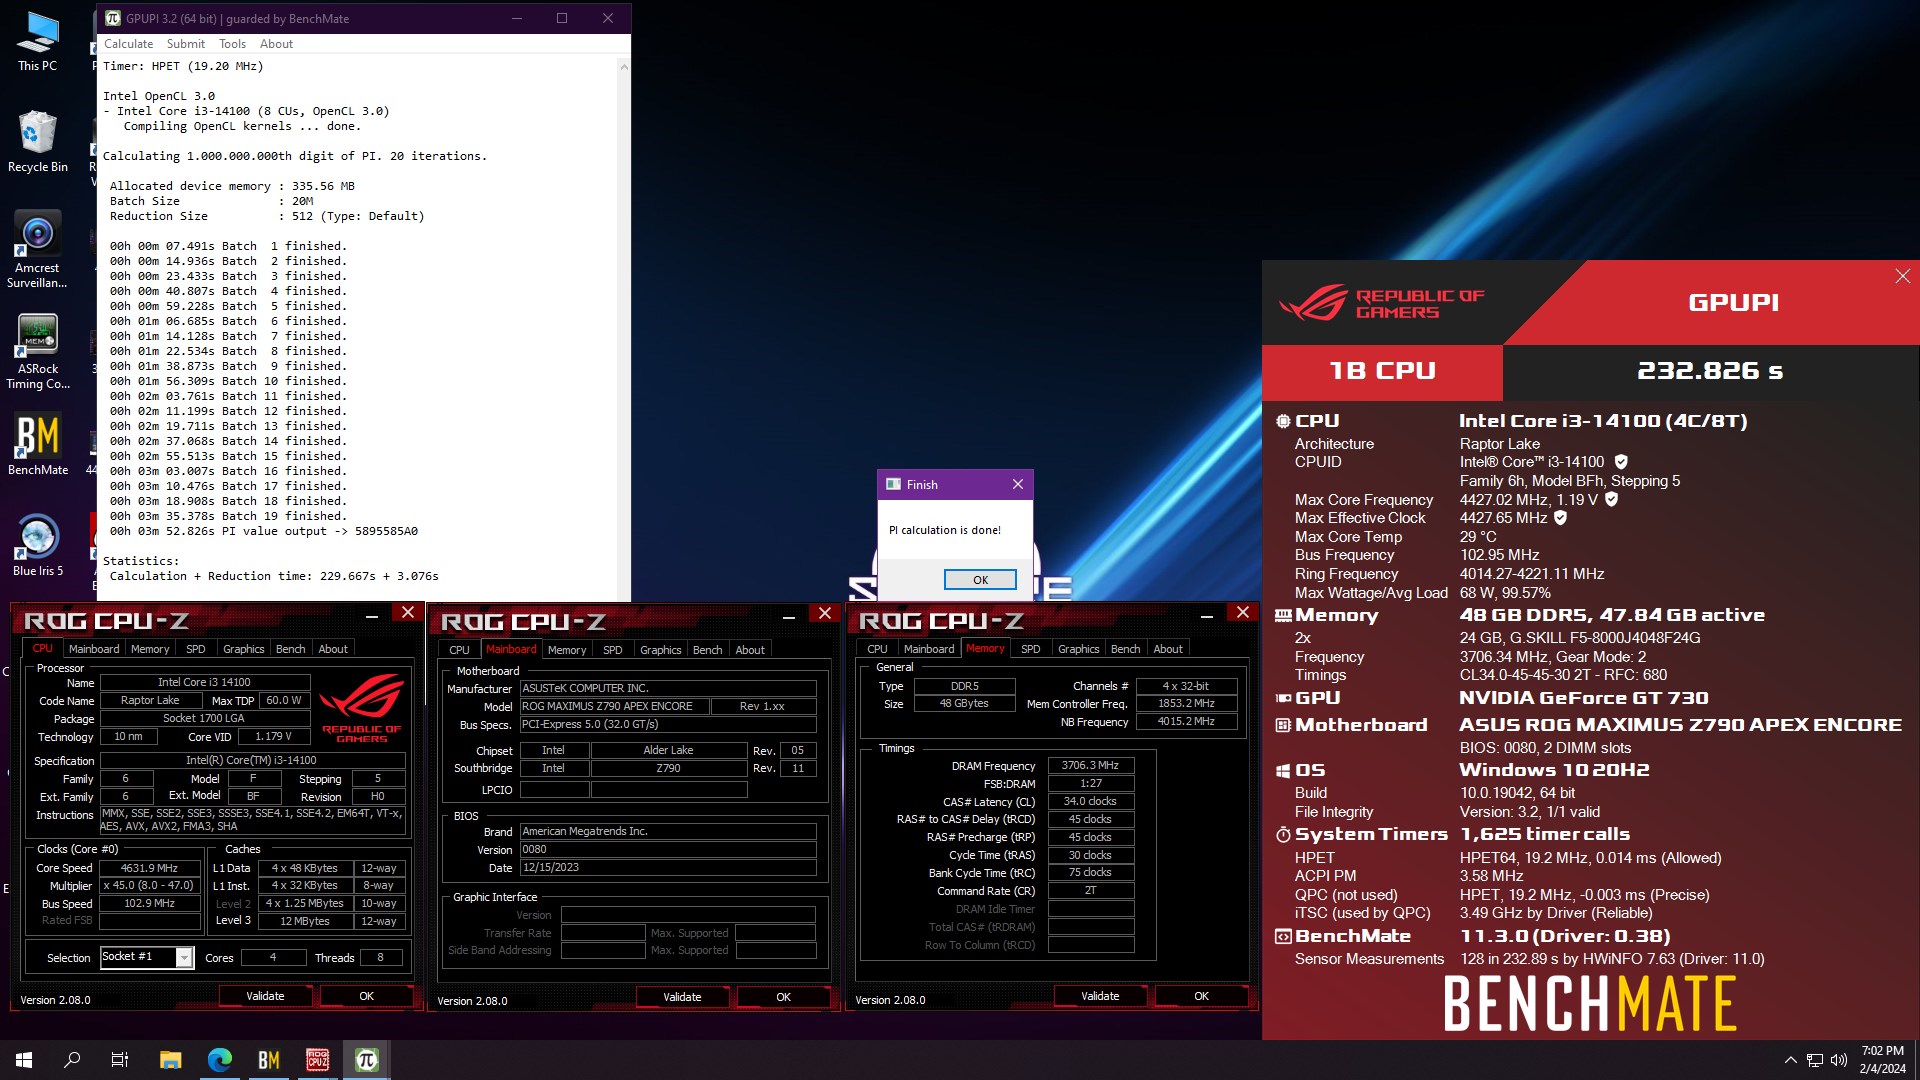Maximize the GPUPI window
This screenshot has width=1920, height=1080.
point(562,18)
